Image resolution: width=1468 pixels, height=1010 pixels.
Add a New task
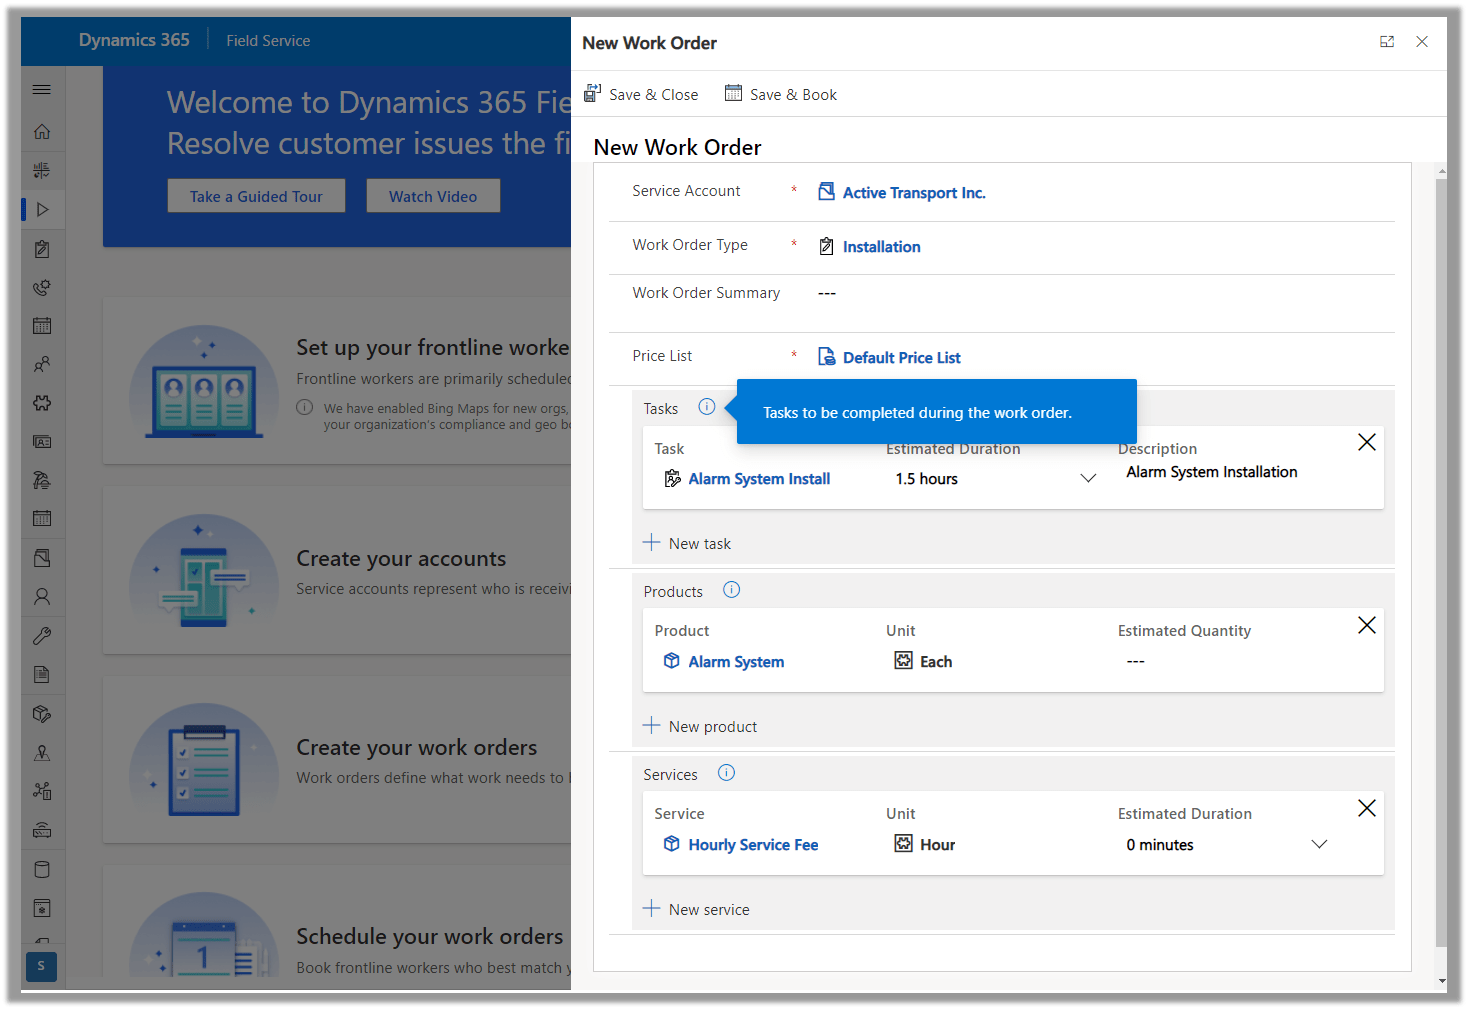tap(687, 543)
